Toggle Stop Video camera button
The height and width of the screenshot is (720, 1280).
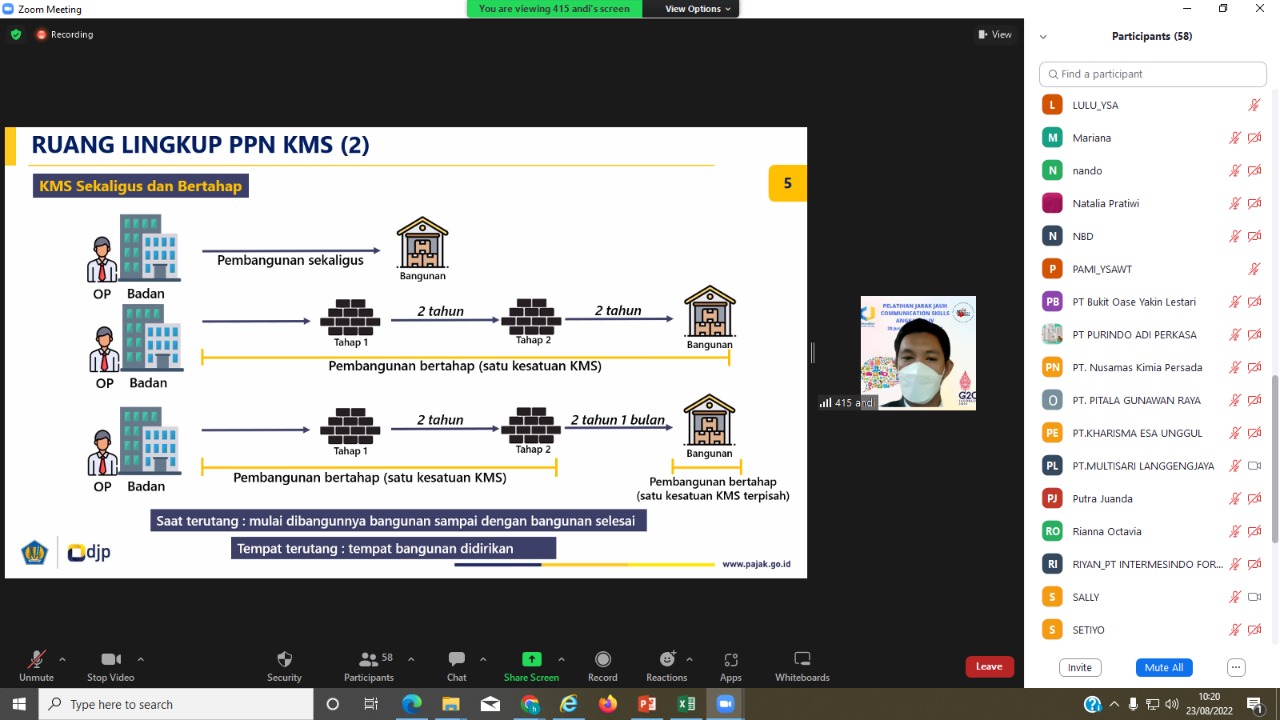(x=111, y=660)
